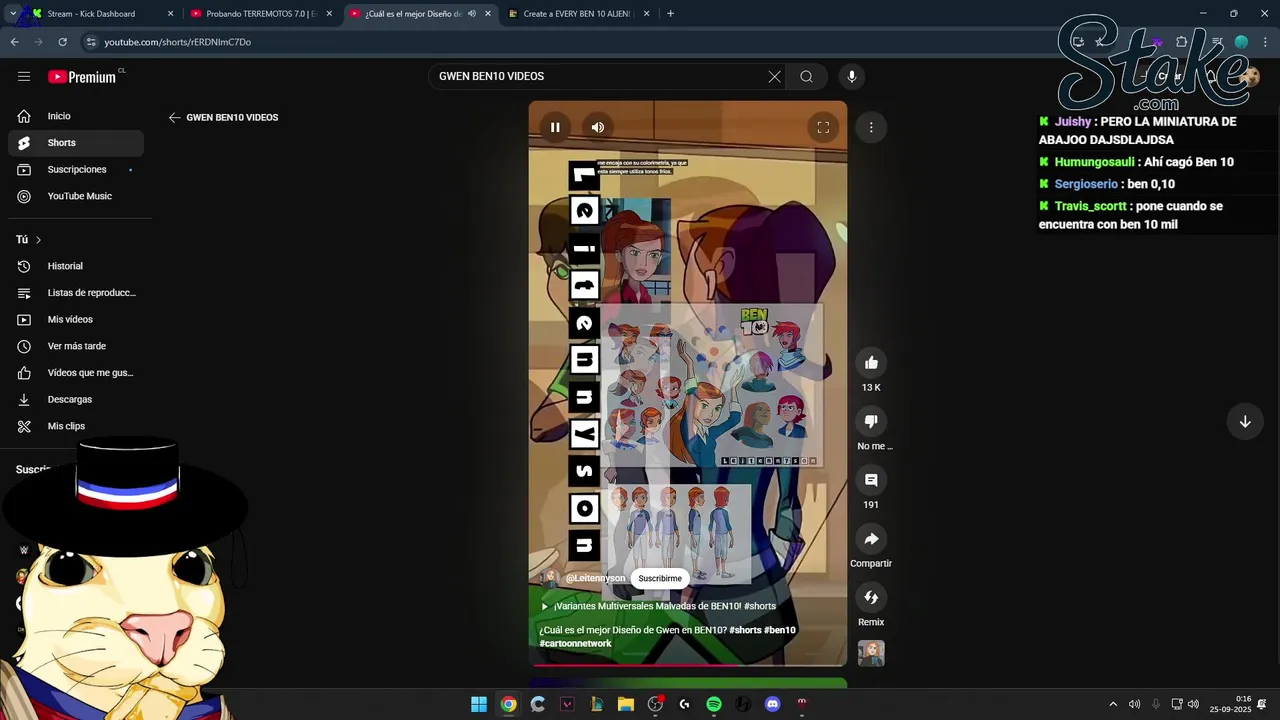The width and height of the screenshot is (1280, 720).
Task: Open File Explorer on the taskbar
Action: [x=626, y=704]
